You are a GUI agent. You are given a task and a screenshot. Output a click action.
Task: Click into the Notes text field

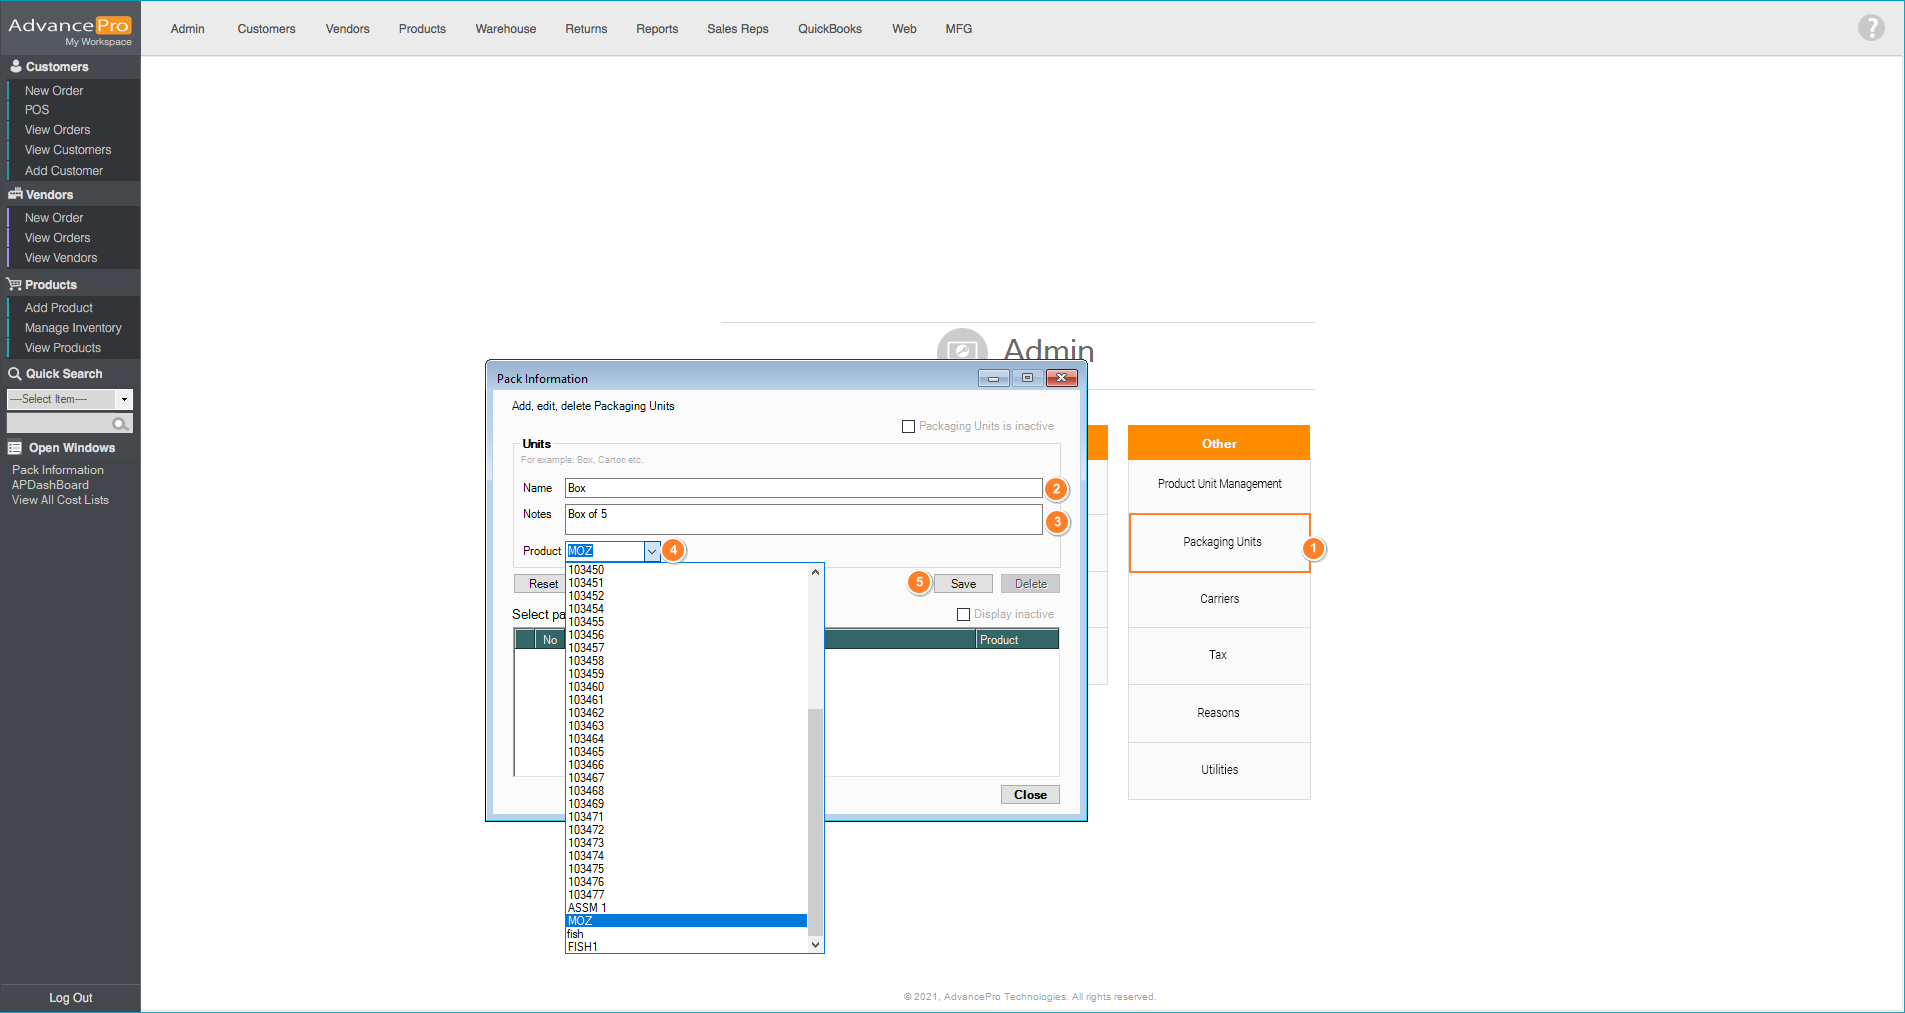tap(803, 519)
